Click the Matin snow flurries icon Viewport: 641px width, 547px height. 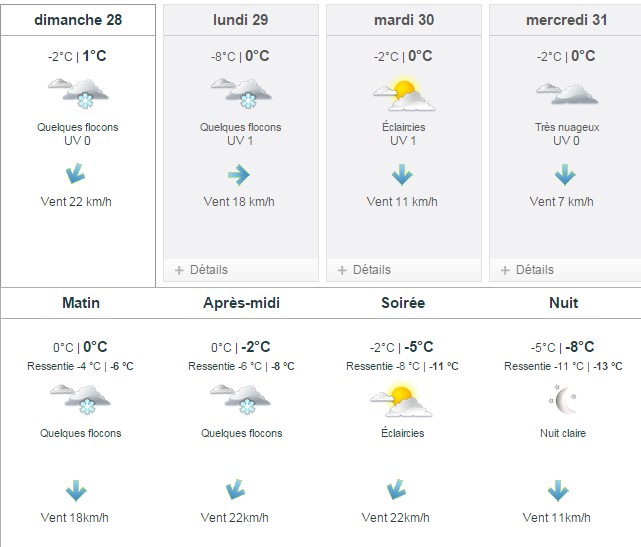click(80, 399)
